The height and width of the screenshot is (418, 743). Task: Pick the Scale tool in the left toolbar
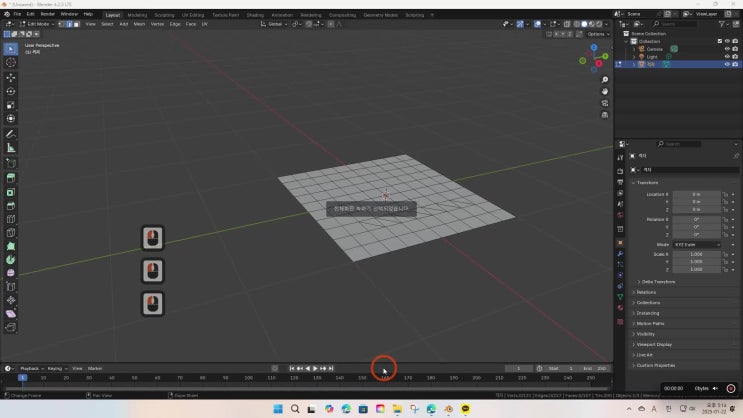11,105
